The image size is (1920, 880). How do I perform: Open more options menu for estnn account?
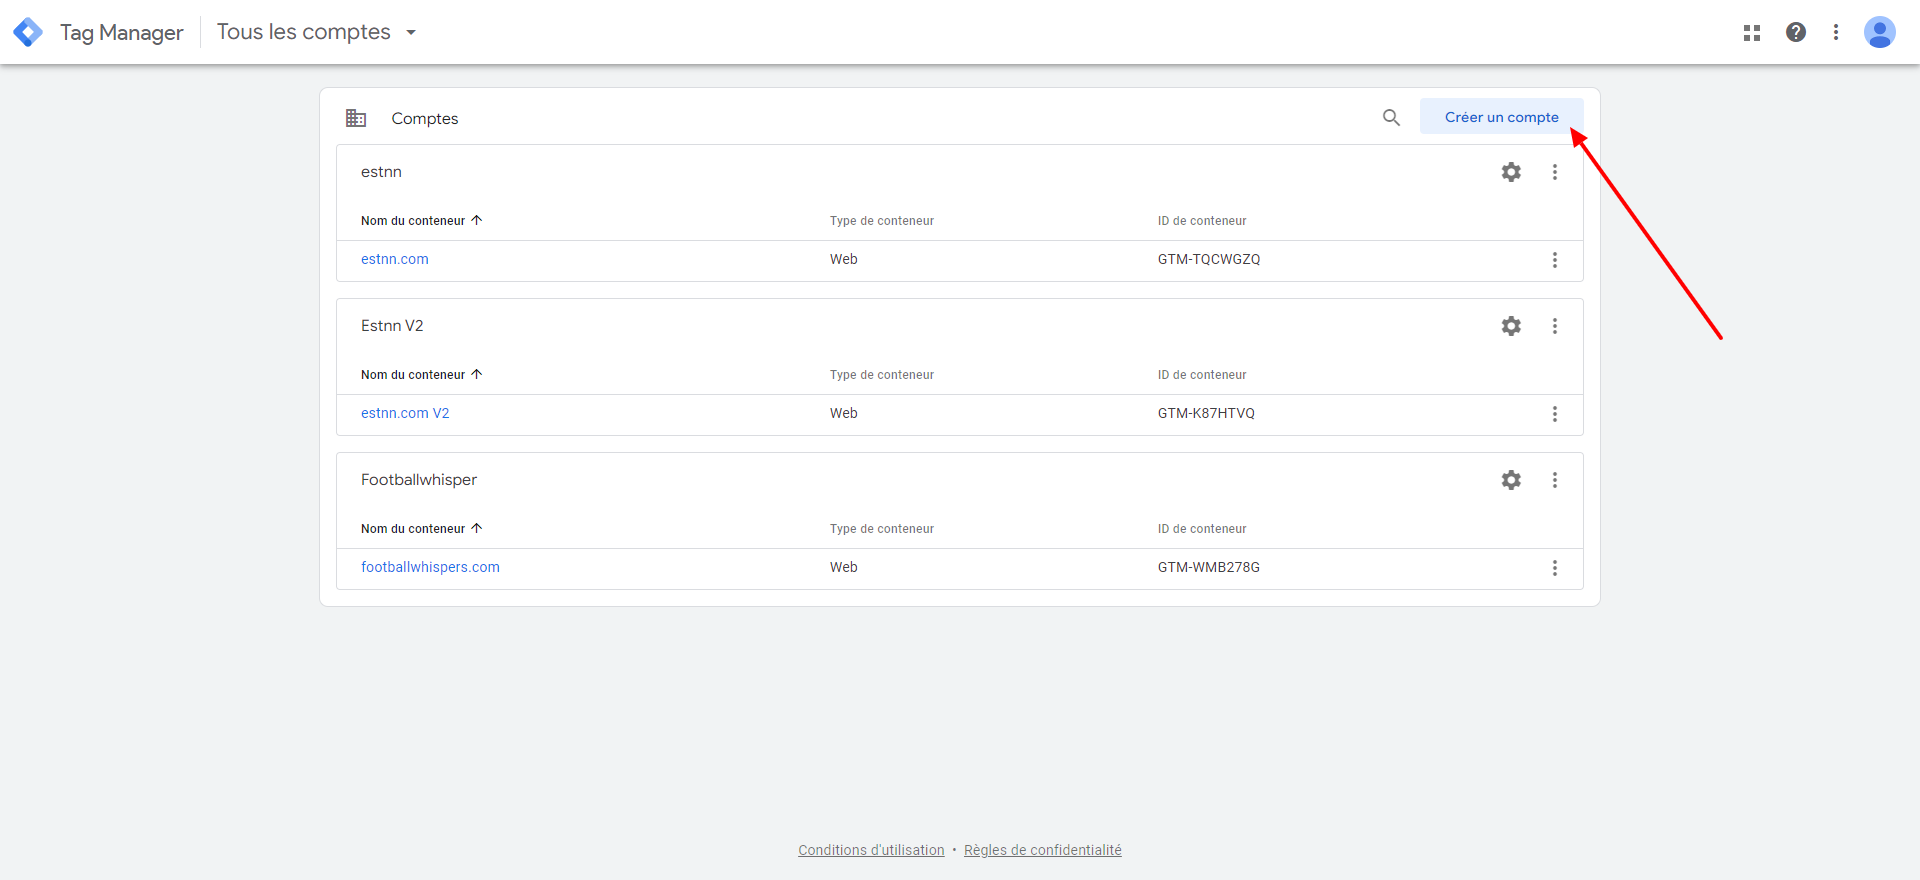(1555, 172)
